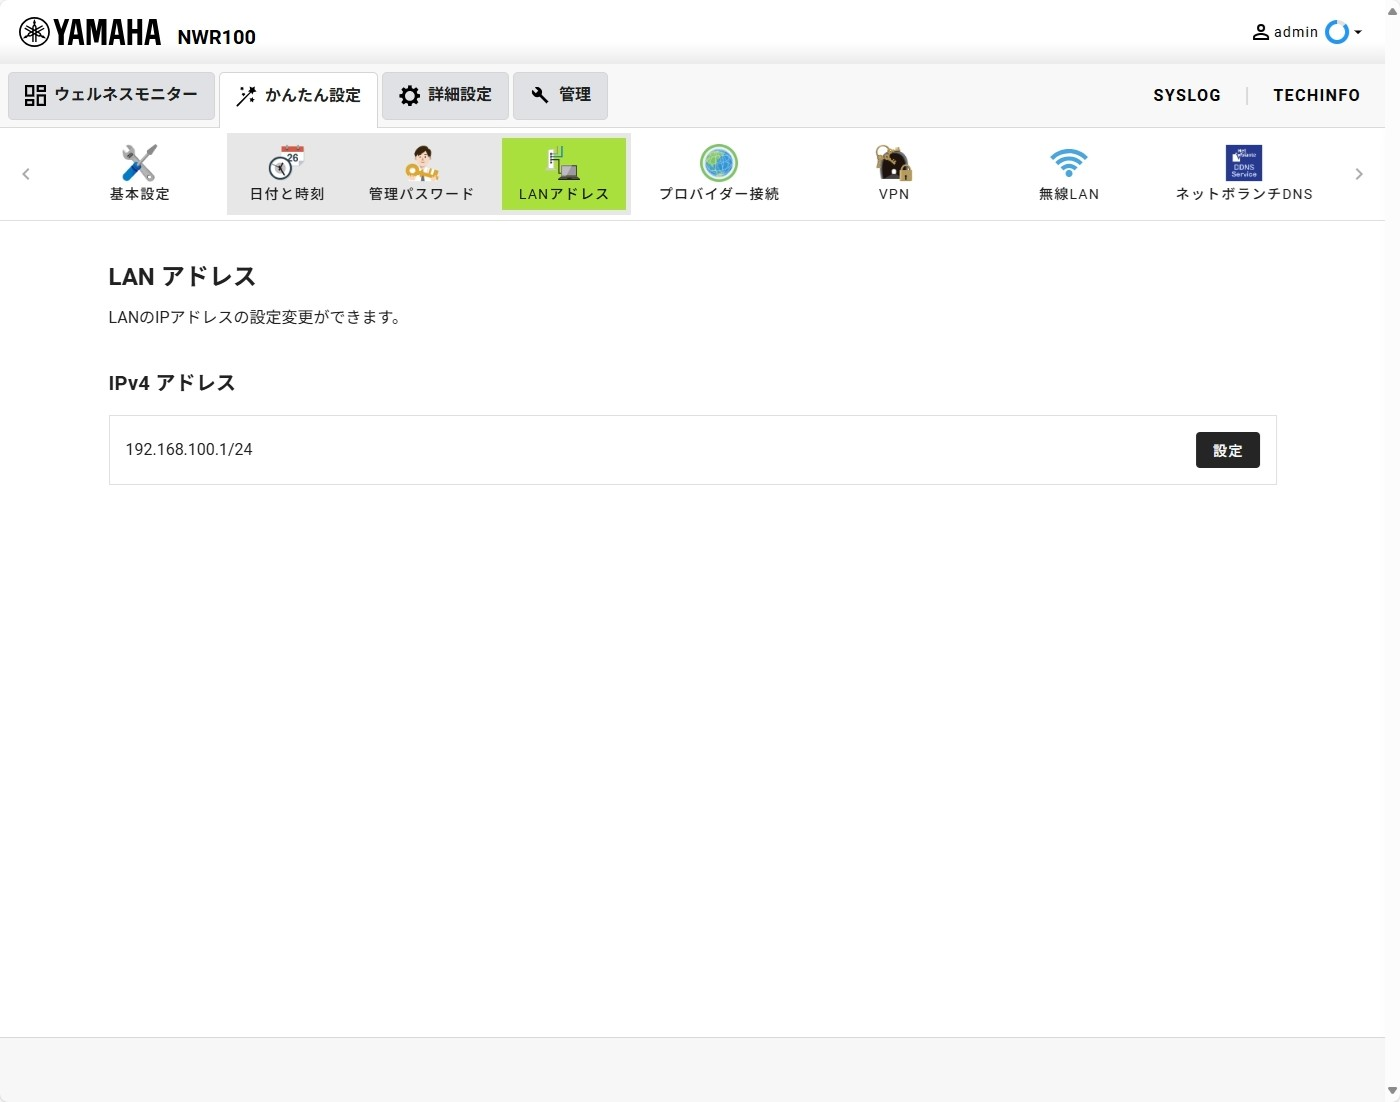Click the 設定 apply button

click(1227, 450)
